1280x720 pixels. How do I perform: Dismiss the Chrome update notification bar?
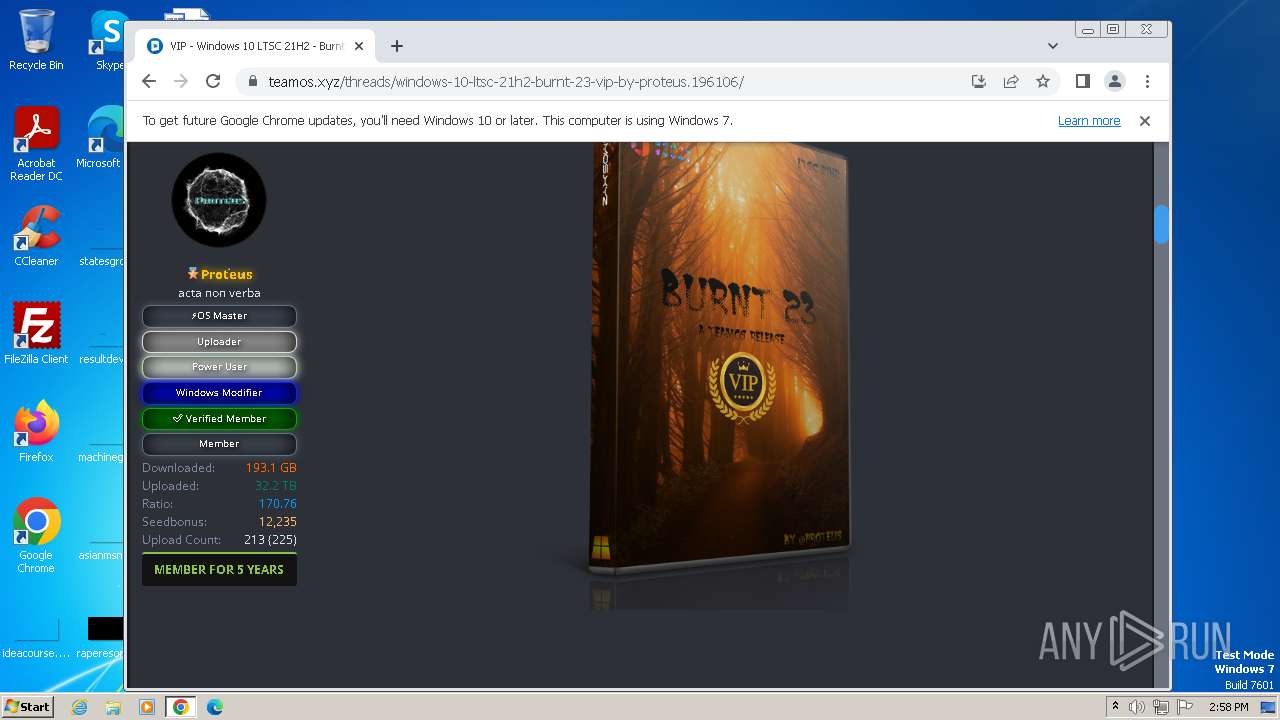tap(1145, 121)
